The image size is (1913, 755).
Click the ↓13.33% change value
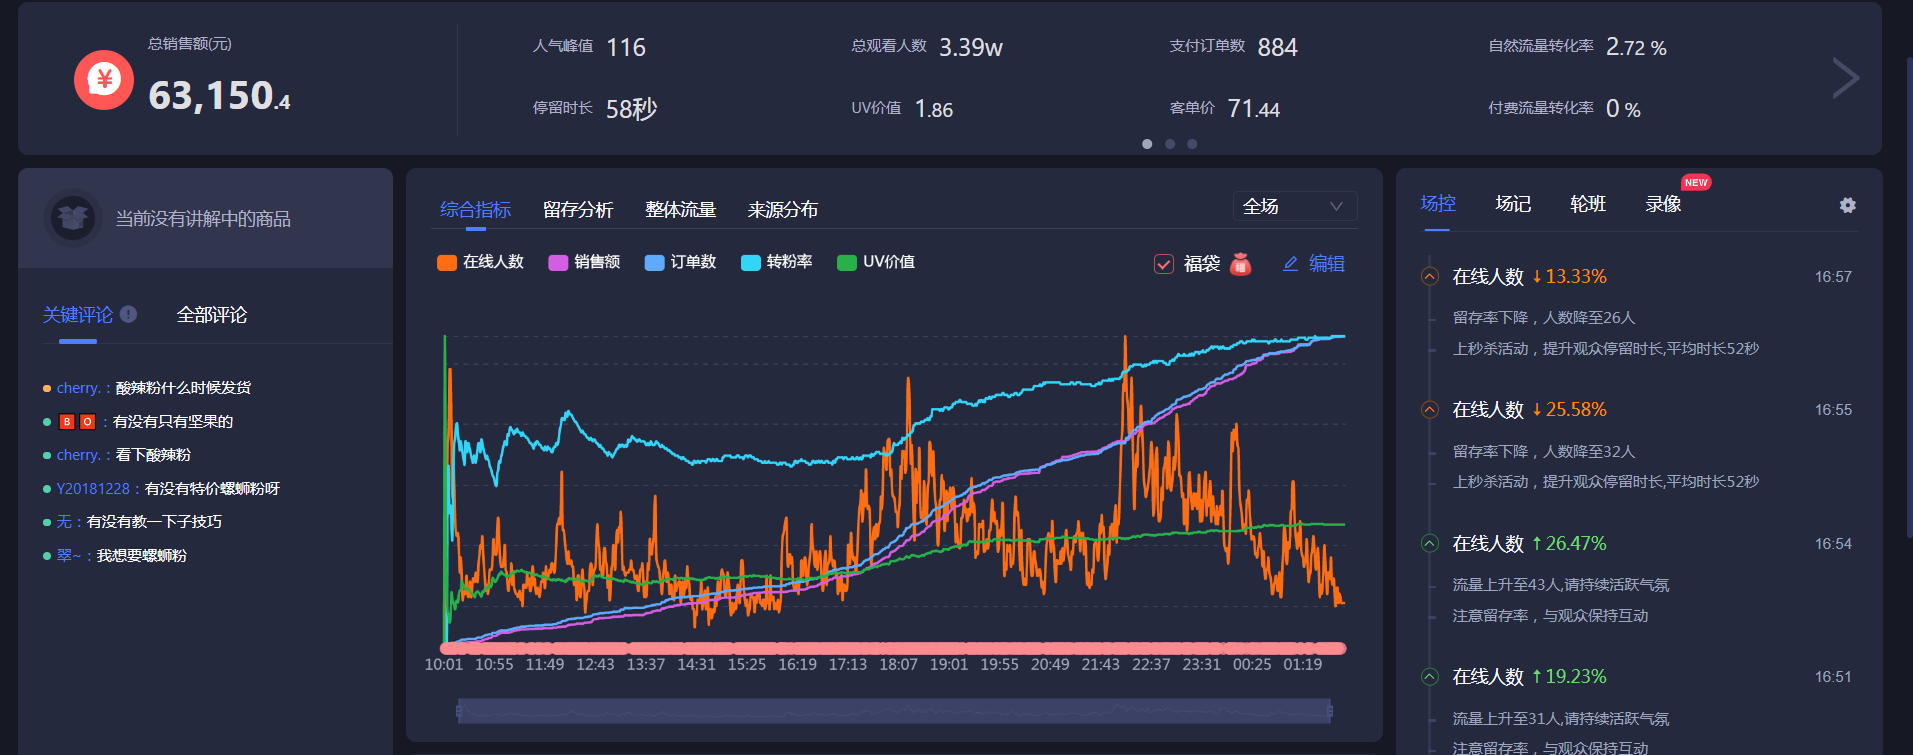[1569, 276]
